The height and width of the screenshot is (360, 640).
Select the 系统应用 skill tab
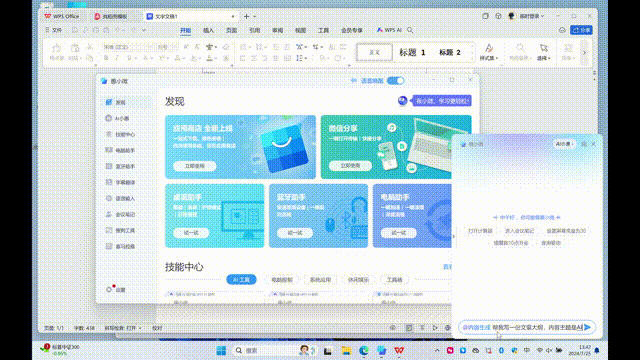coord(320,280)
